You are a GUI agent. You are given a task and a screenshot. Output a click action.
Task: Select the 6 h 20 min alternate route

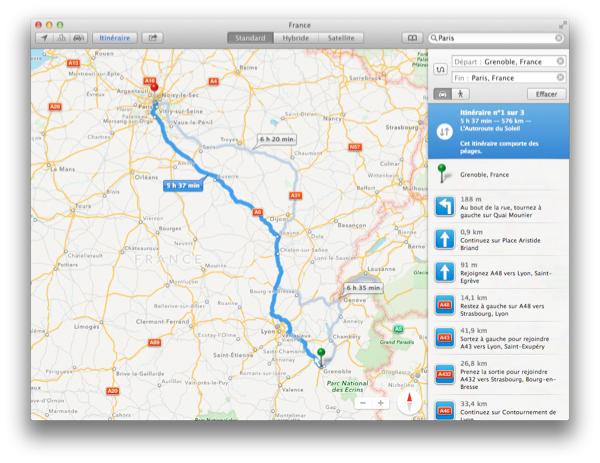(276, 139)
